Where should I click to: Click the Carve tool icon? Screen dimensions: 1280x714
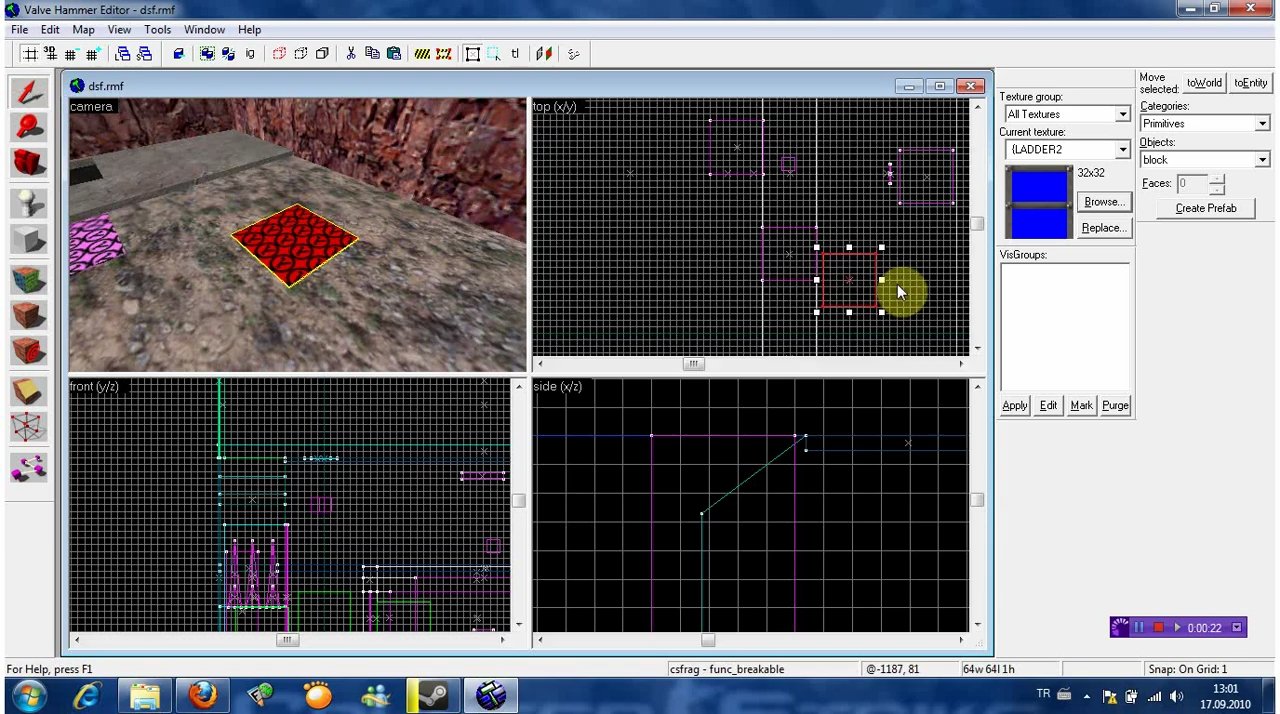tap(178, 54)
